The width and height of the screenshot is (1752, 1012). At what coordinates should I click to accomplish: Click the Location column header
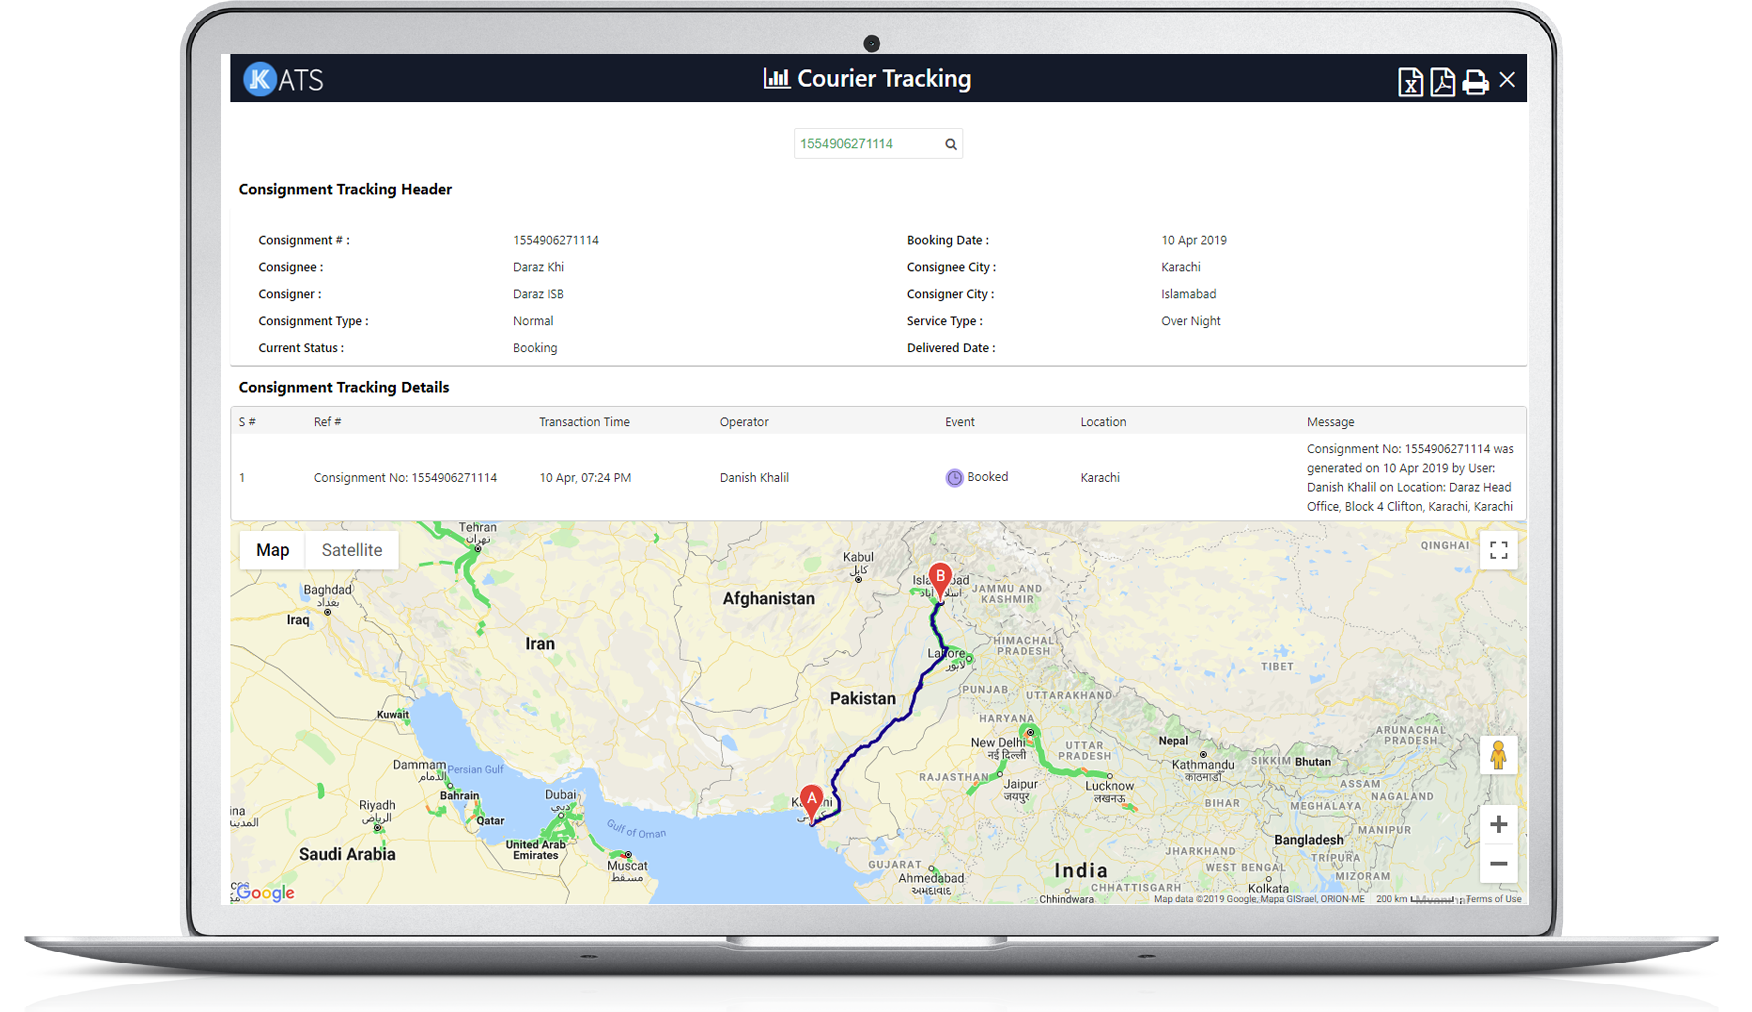(1103, 422)
